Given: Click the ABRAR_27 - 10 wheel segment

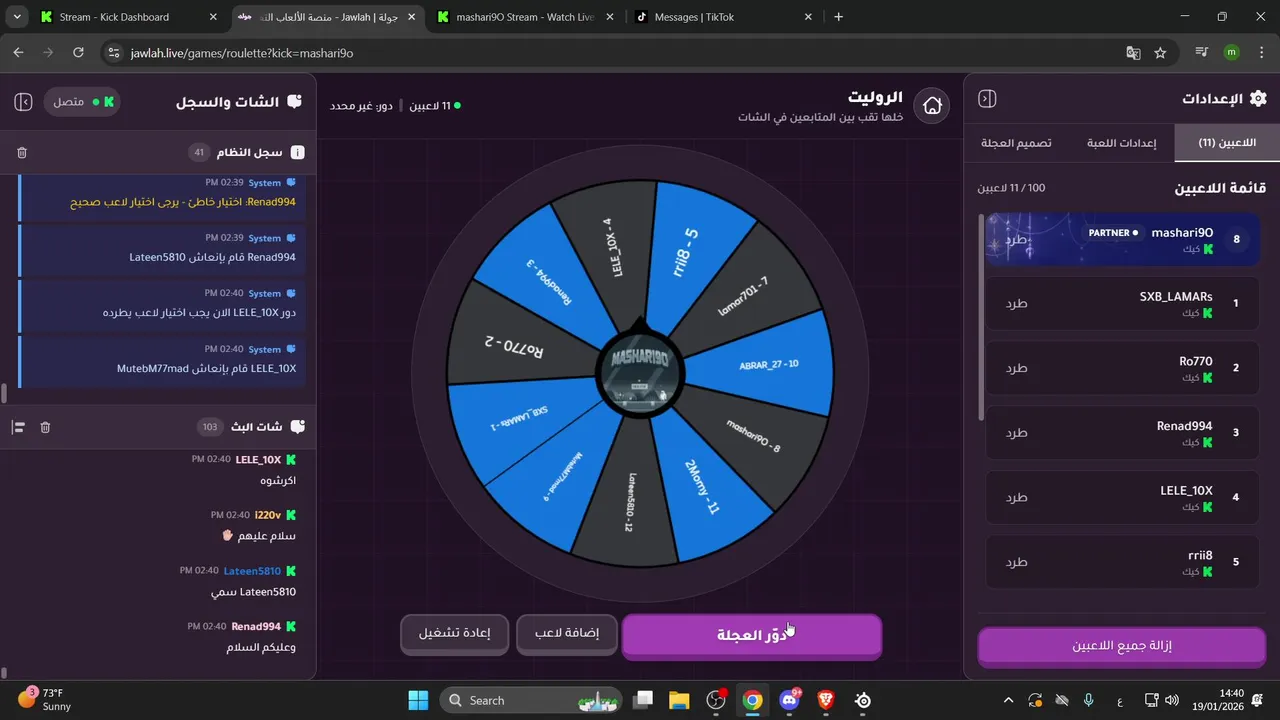Looking at the screenshot, I should 768,365.
